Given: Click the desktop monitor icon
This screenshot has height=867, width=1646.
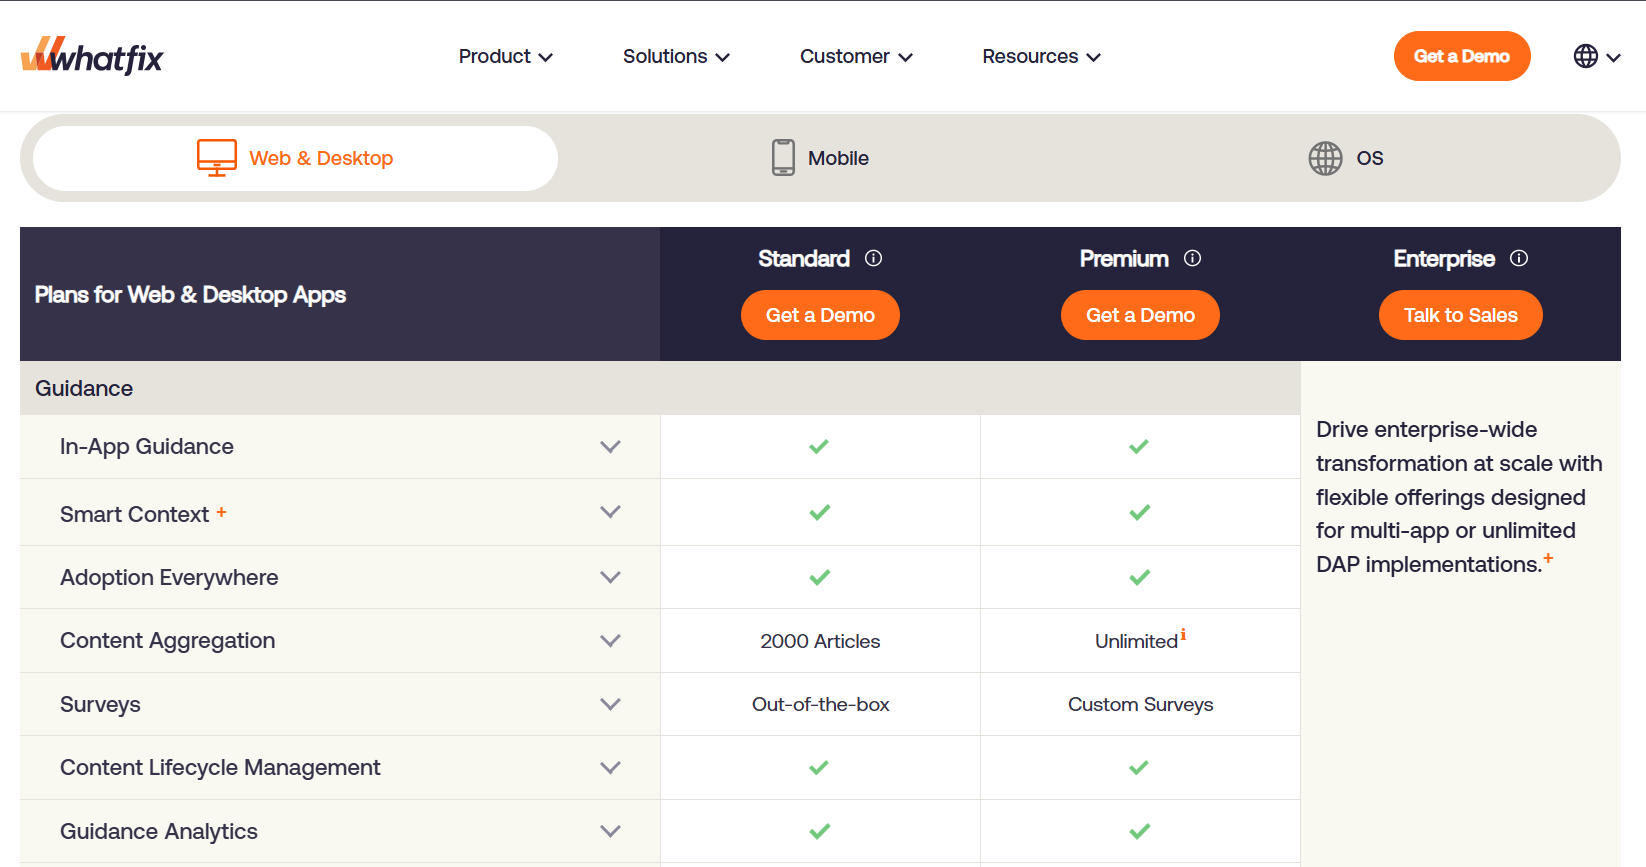Looking at the screenshot, I should [217, 158].
